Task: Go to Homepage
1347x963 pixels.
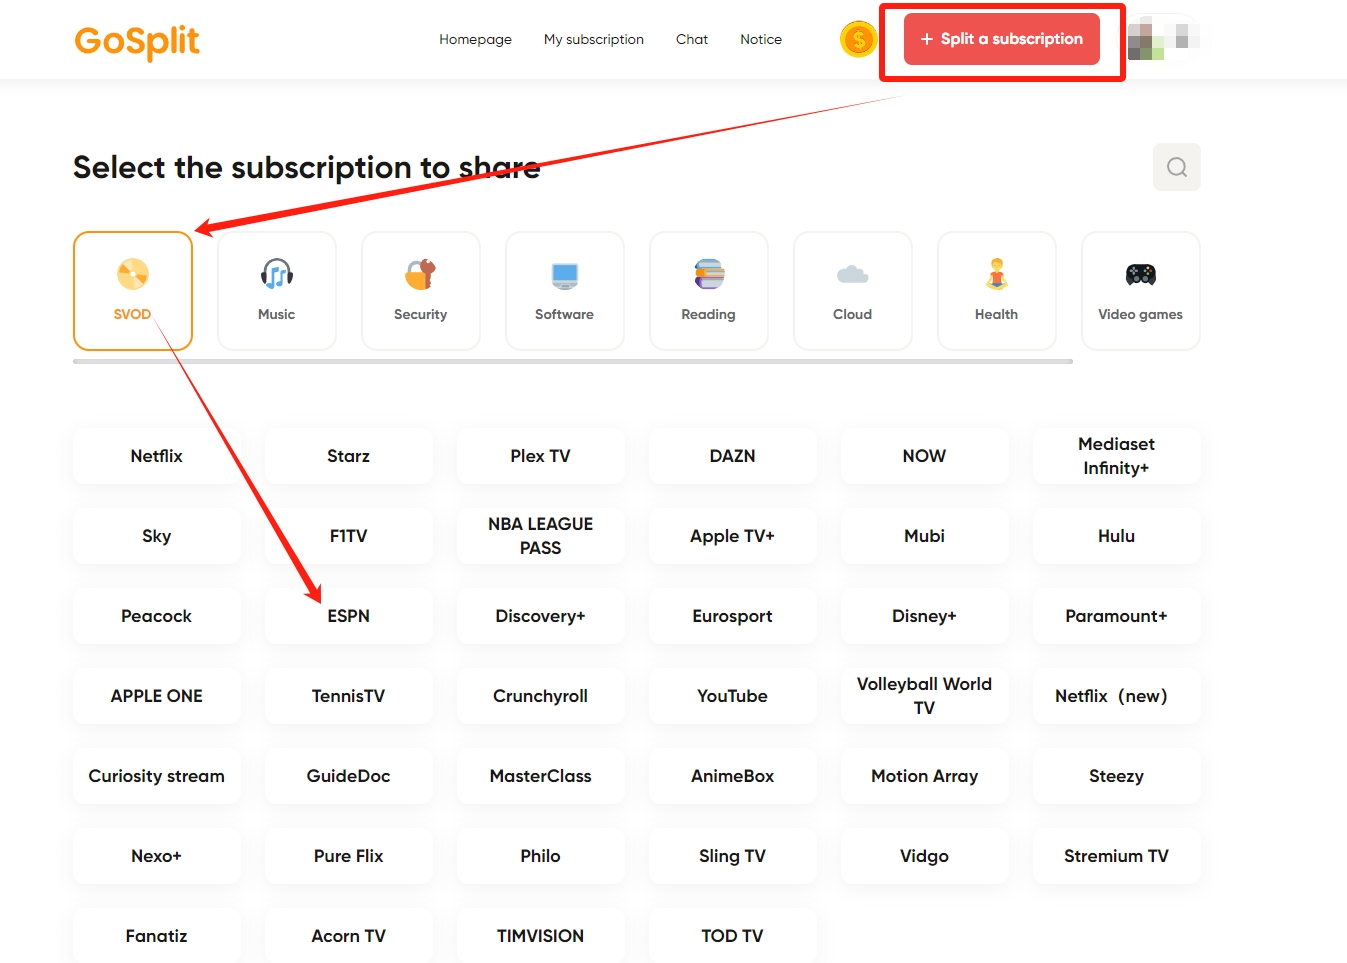Action: [475, 39]
